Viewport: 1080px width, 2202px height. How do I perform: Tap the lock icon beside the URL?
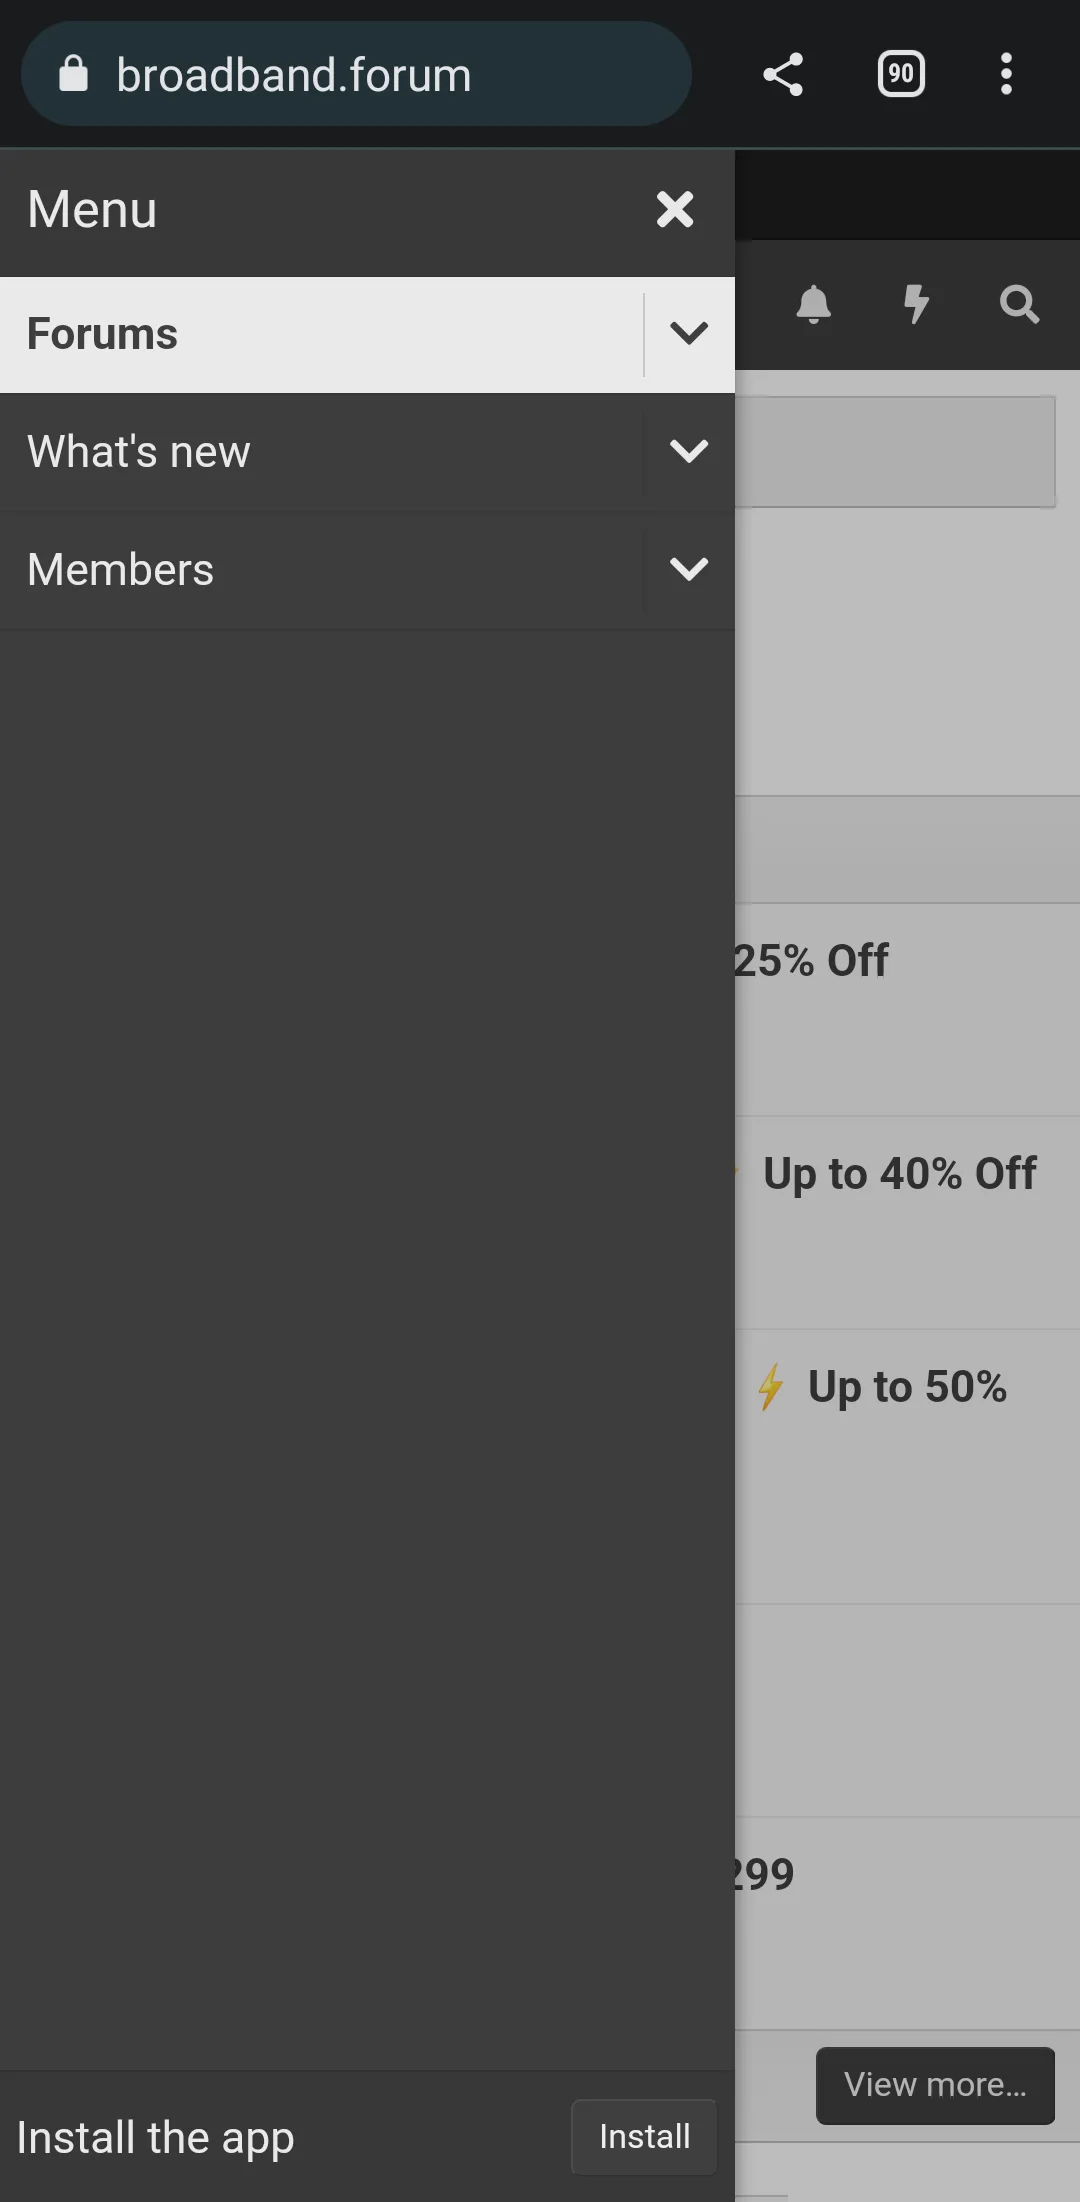click(x=73, y=75)
